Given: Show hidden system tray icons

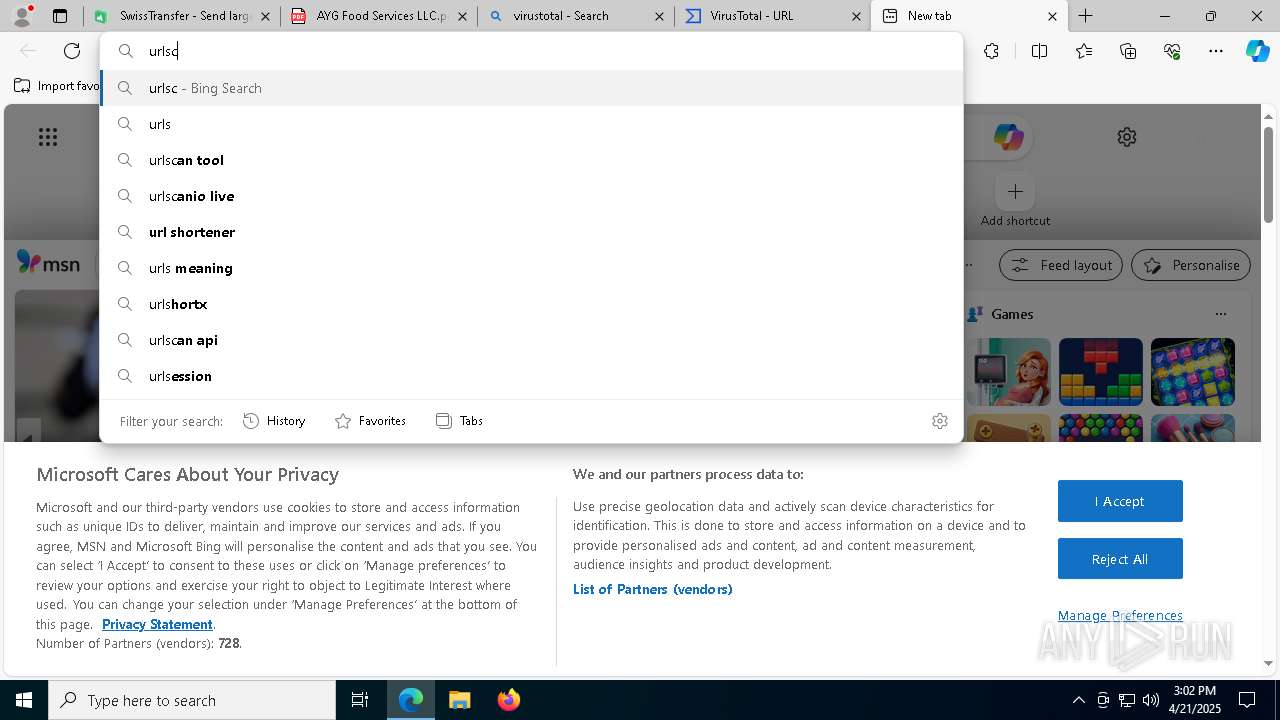Looking at the screenshot, I should [1078, 700].
